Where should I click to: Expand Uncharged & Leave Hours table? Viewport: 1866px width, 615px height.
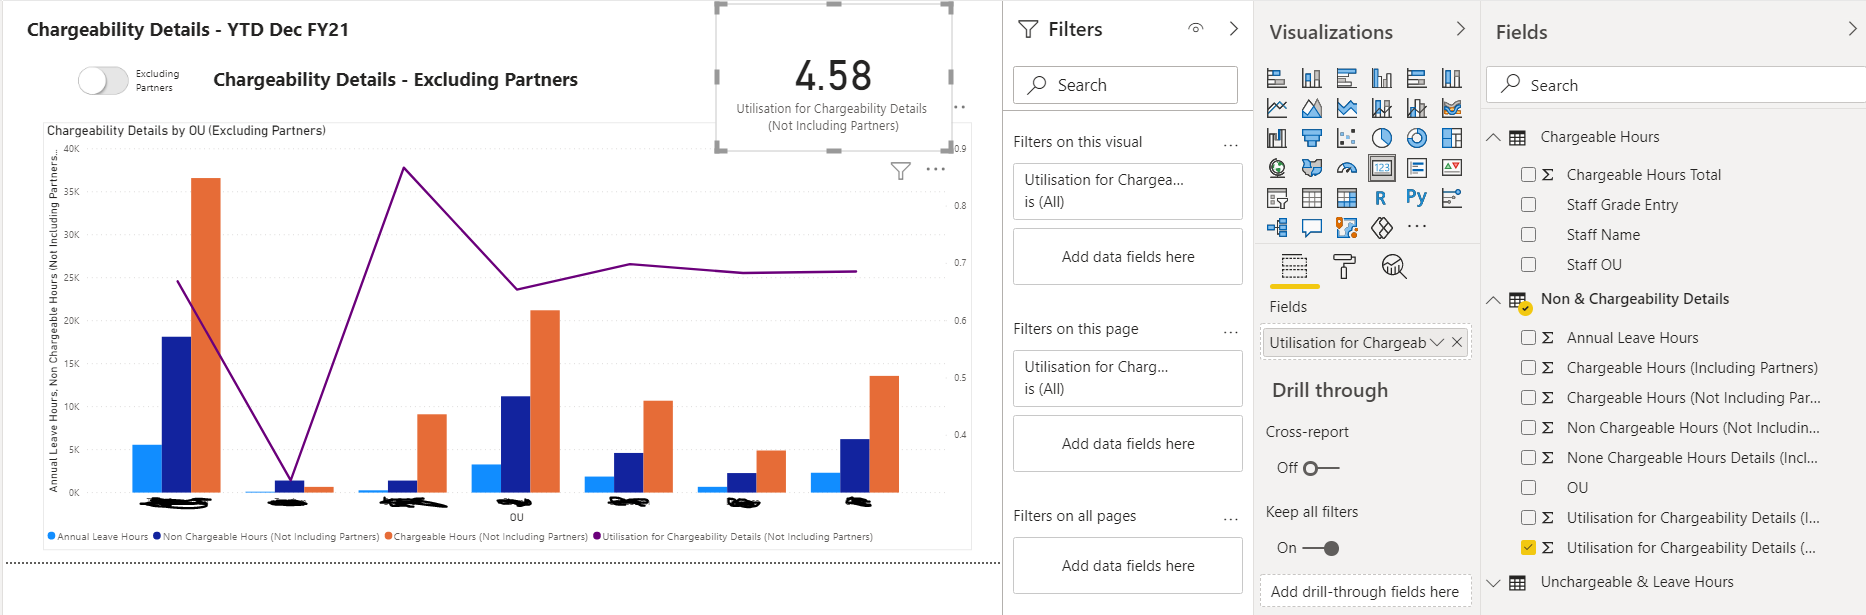click(1494, 582)
